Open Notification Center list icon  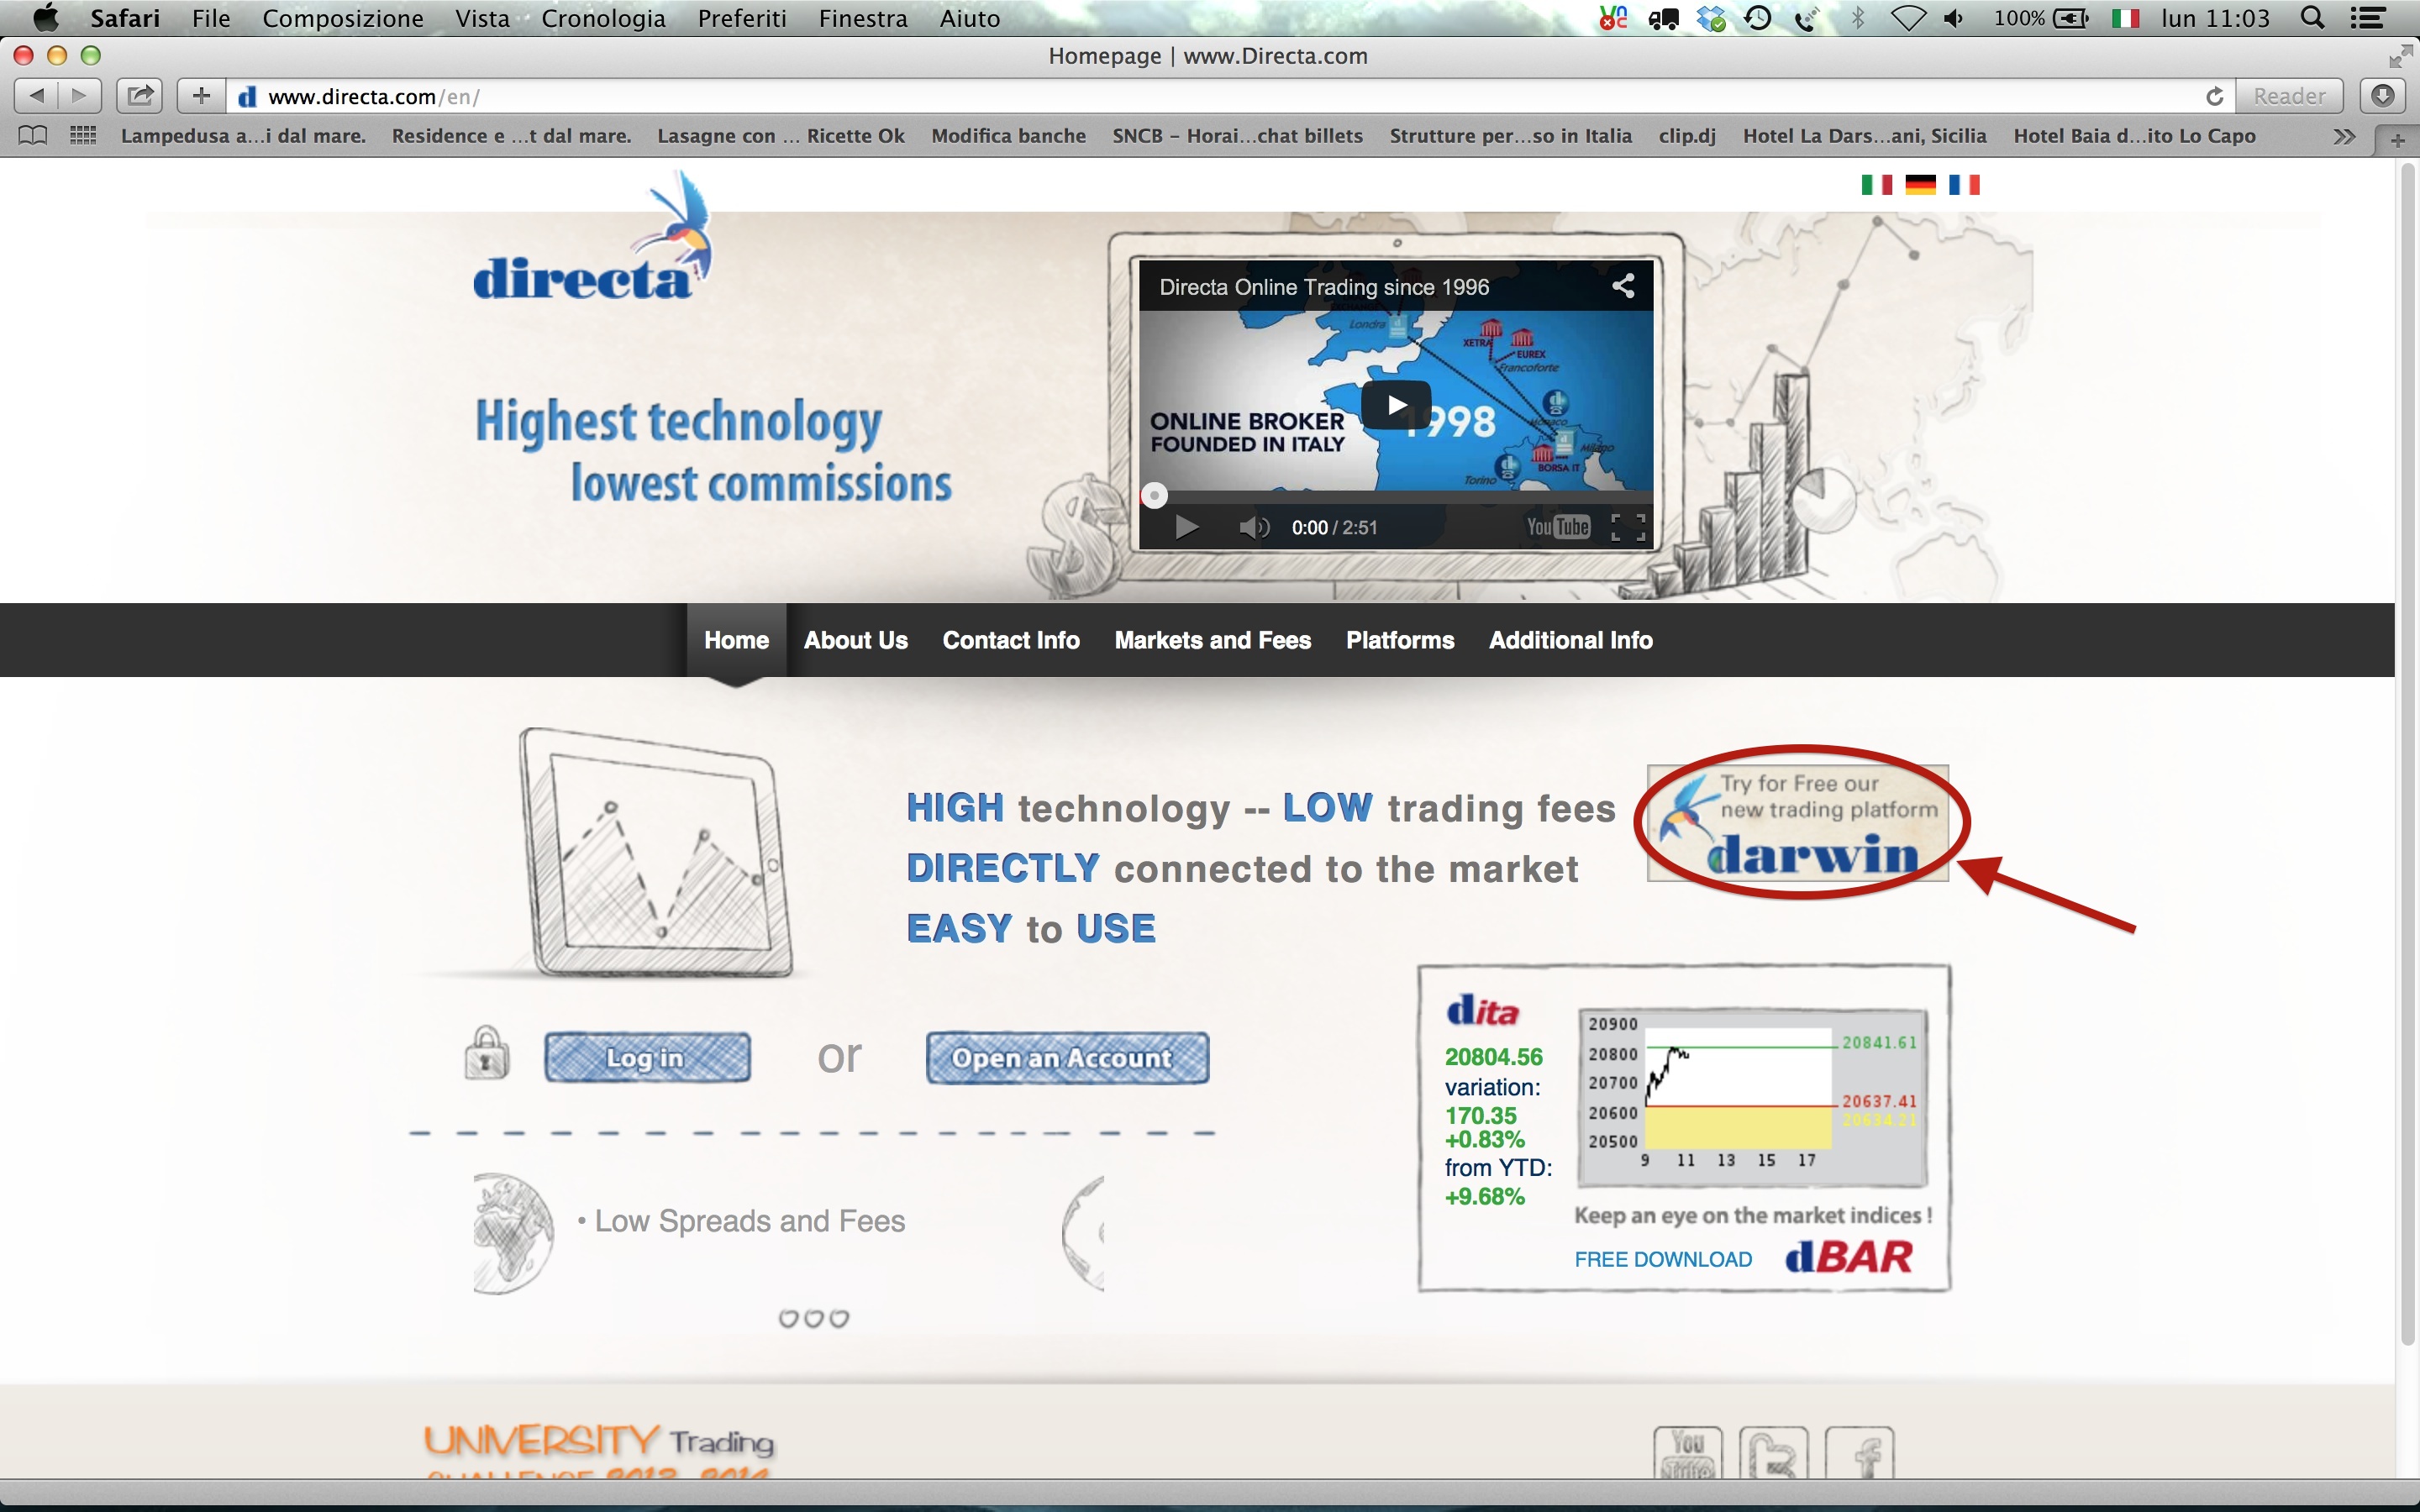click(x=2367, y=18)
